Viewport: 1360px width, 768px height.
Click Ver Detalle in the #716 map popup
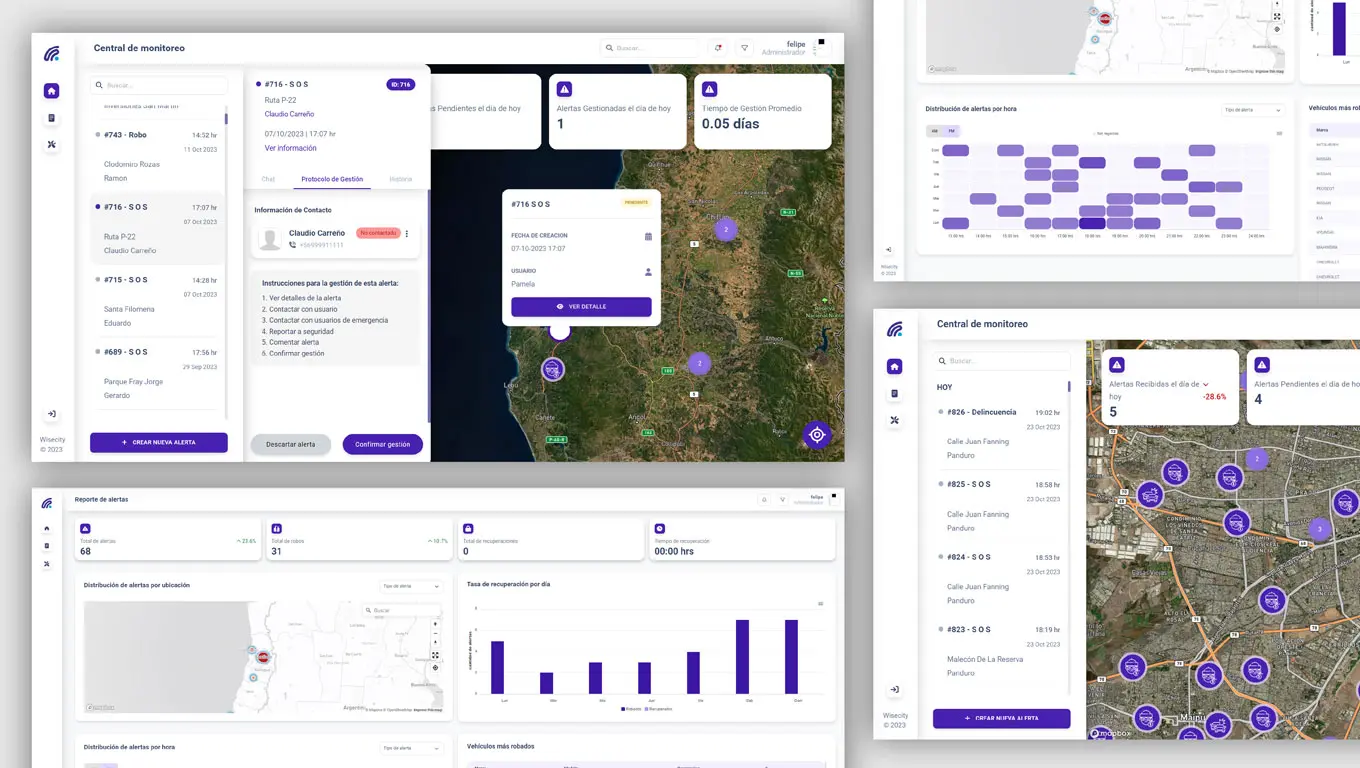(581, 307)
